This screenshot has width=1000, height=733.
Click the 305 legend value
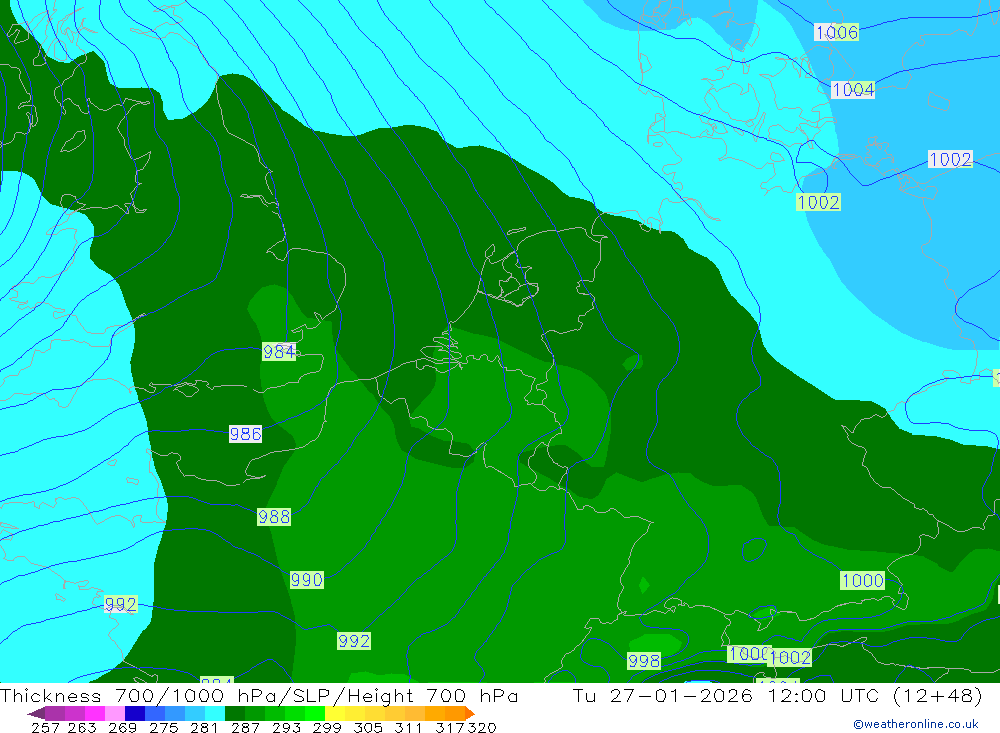pos(368,727)
